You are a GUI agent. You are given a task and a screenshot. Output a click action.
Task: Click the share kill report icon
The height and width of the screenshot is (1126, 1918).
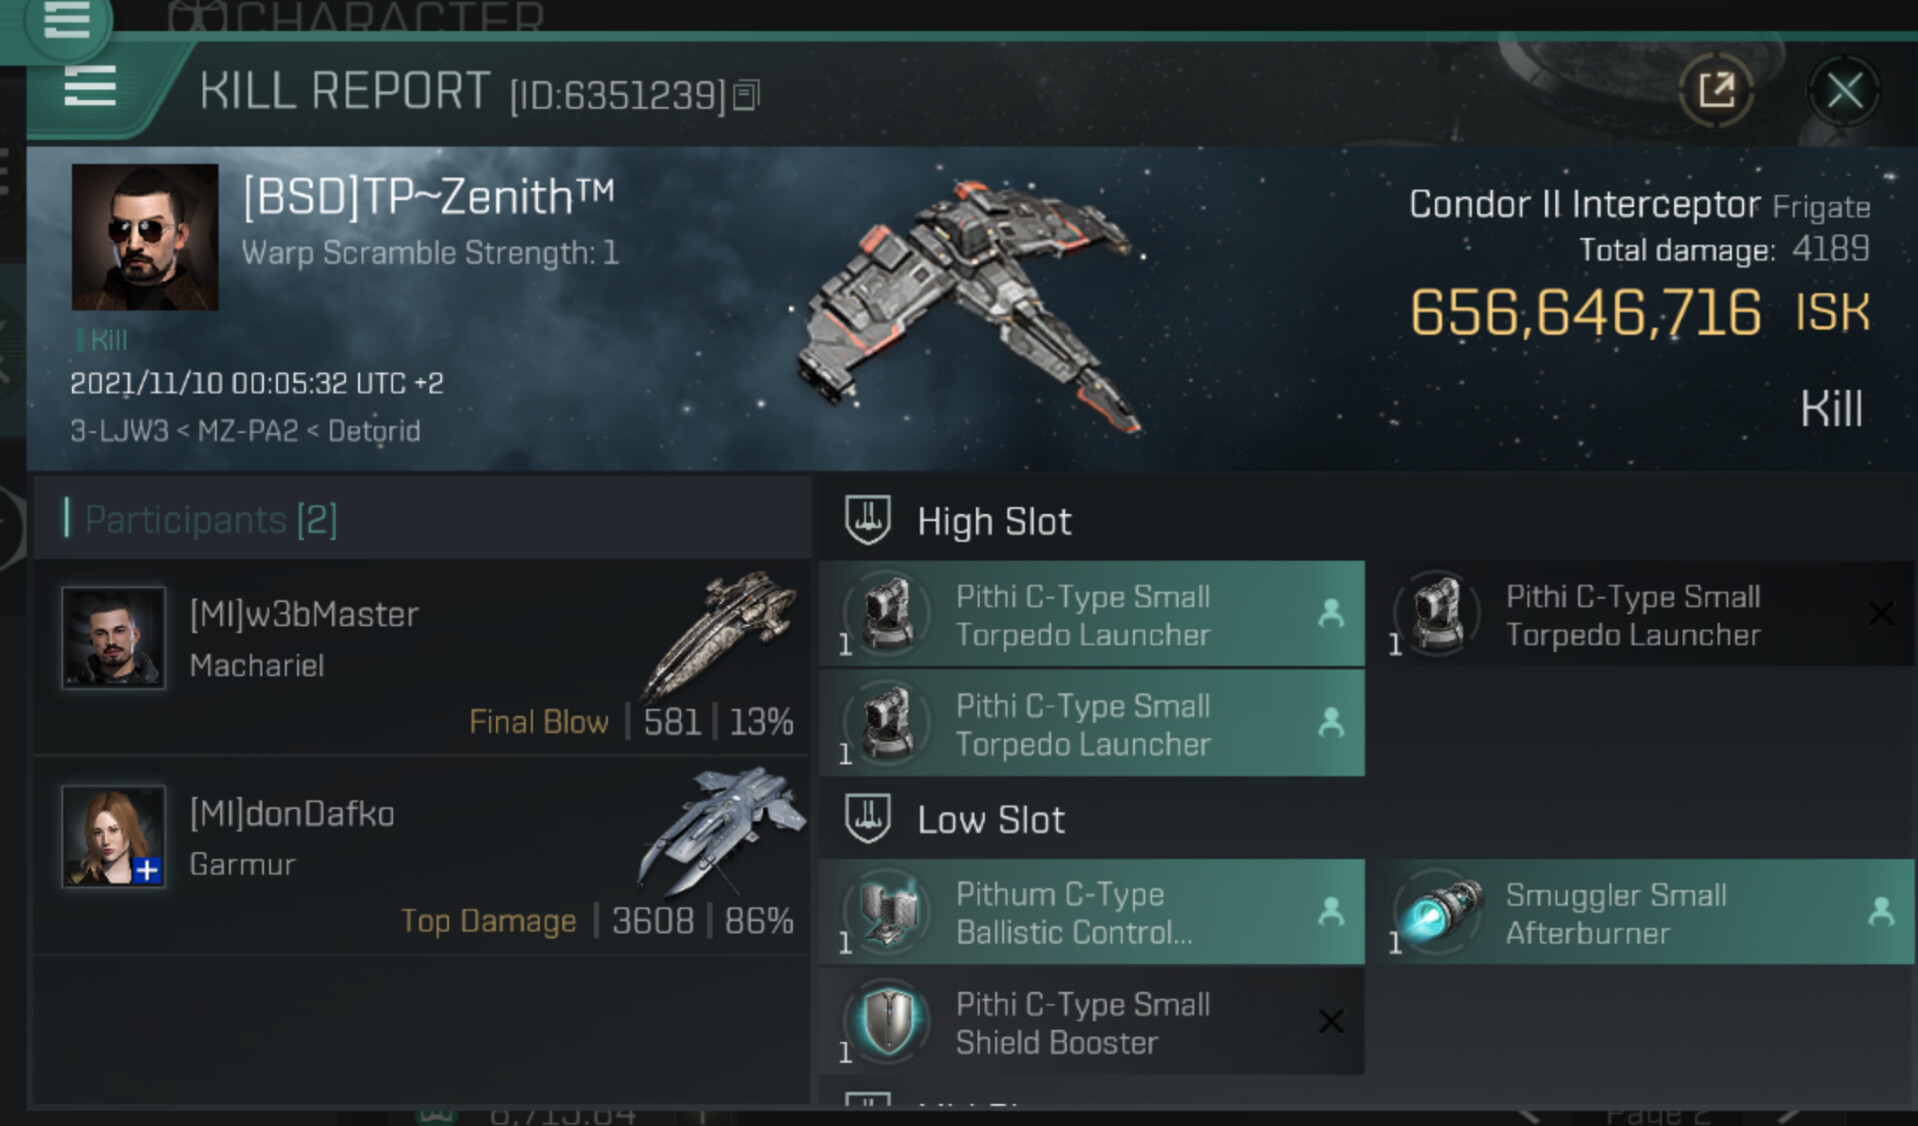pos(1716,92)
